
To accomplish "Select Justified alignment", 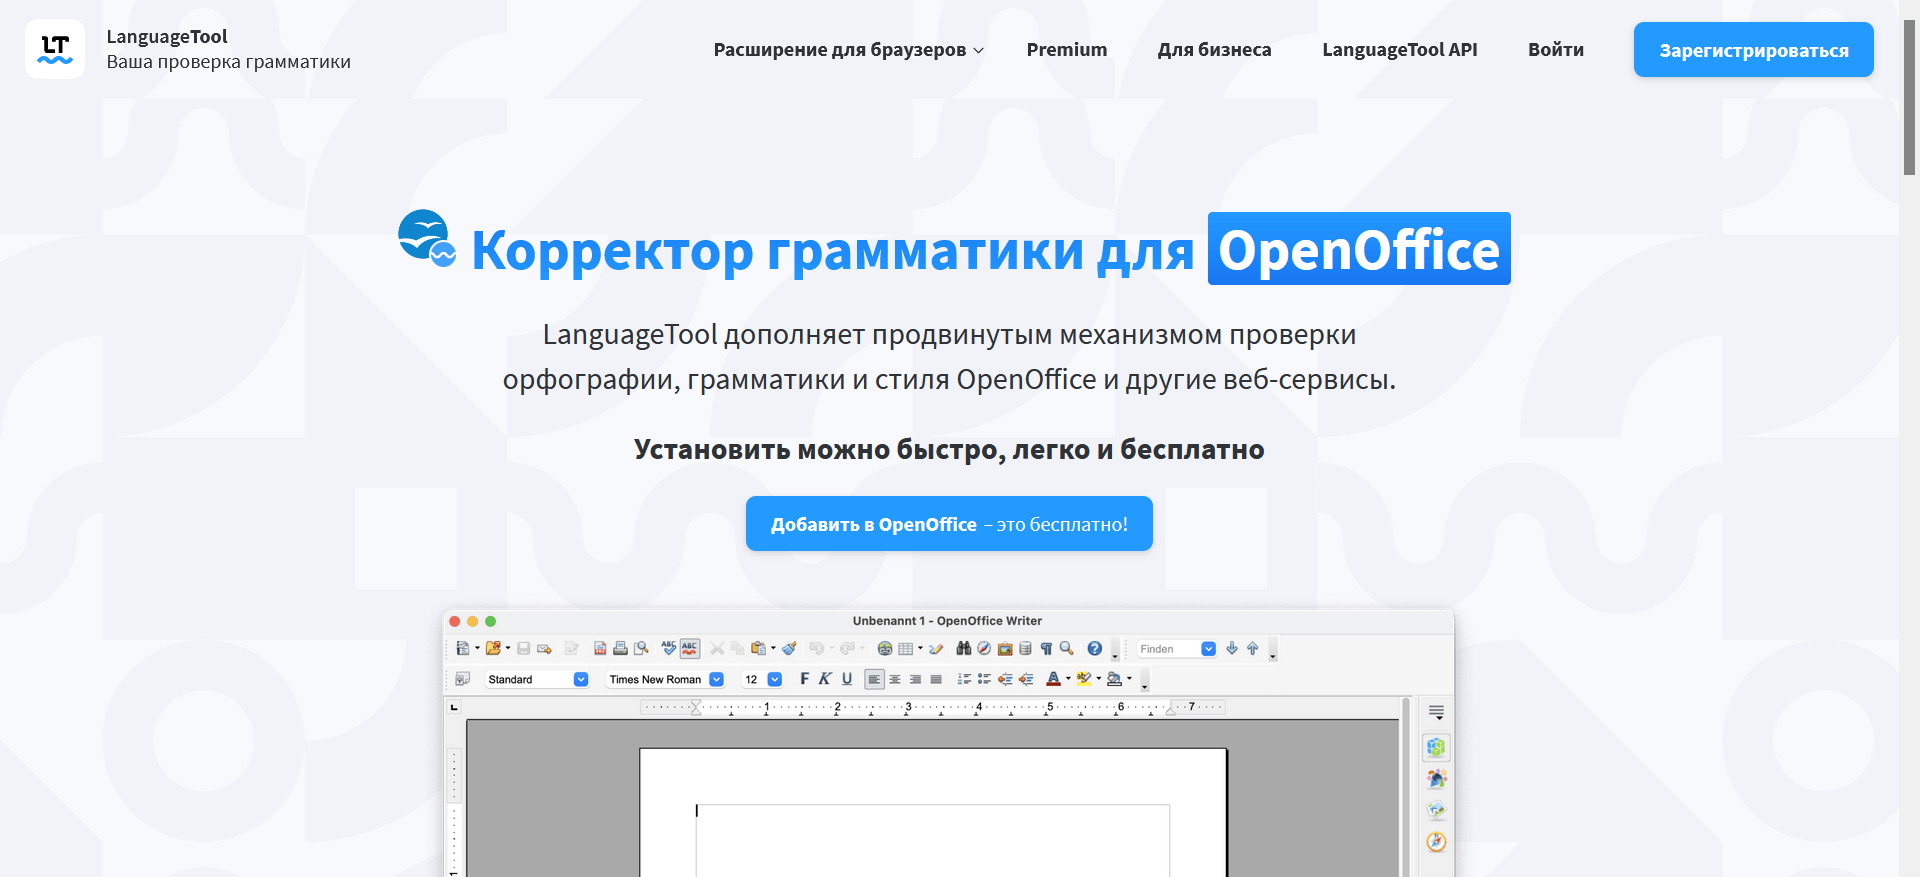I will tap(936, 679).
